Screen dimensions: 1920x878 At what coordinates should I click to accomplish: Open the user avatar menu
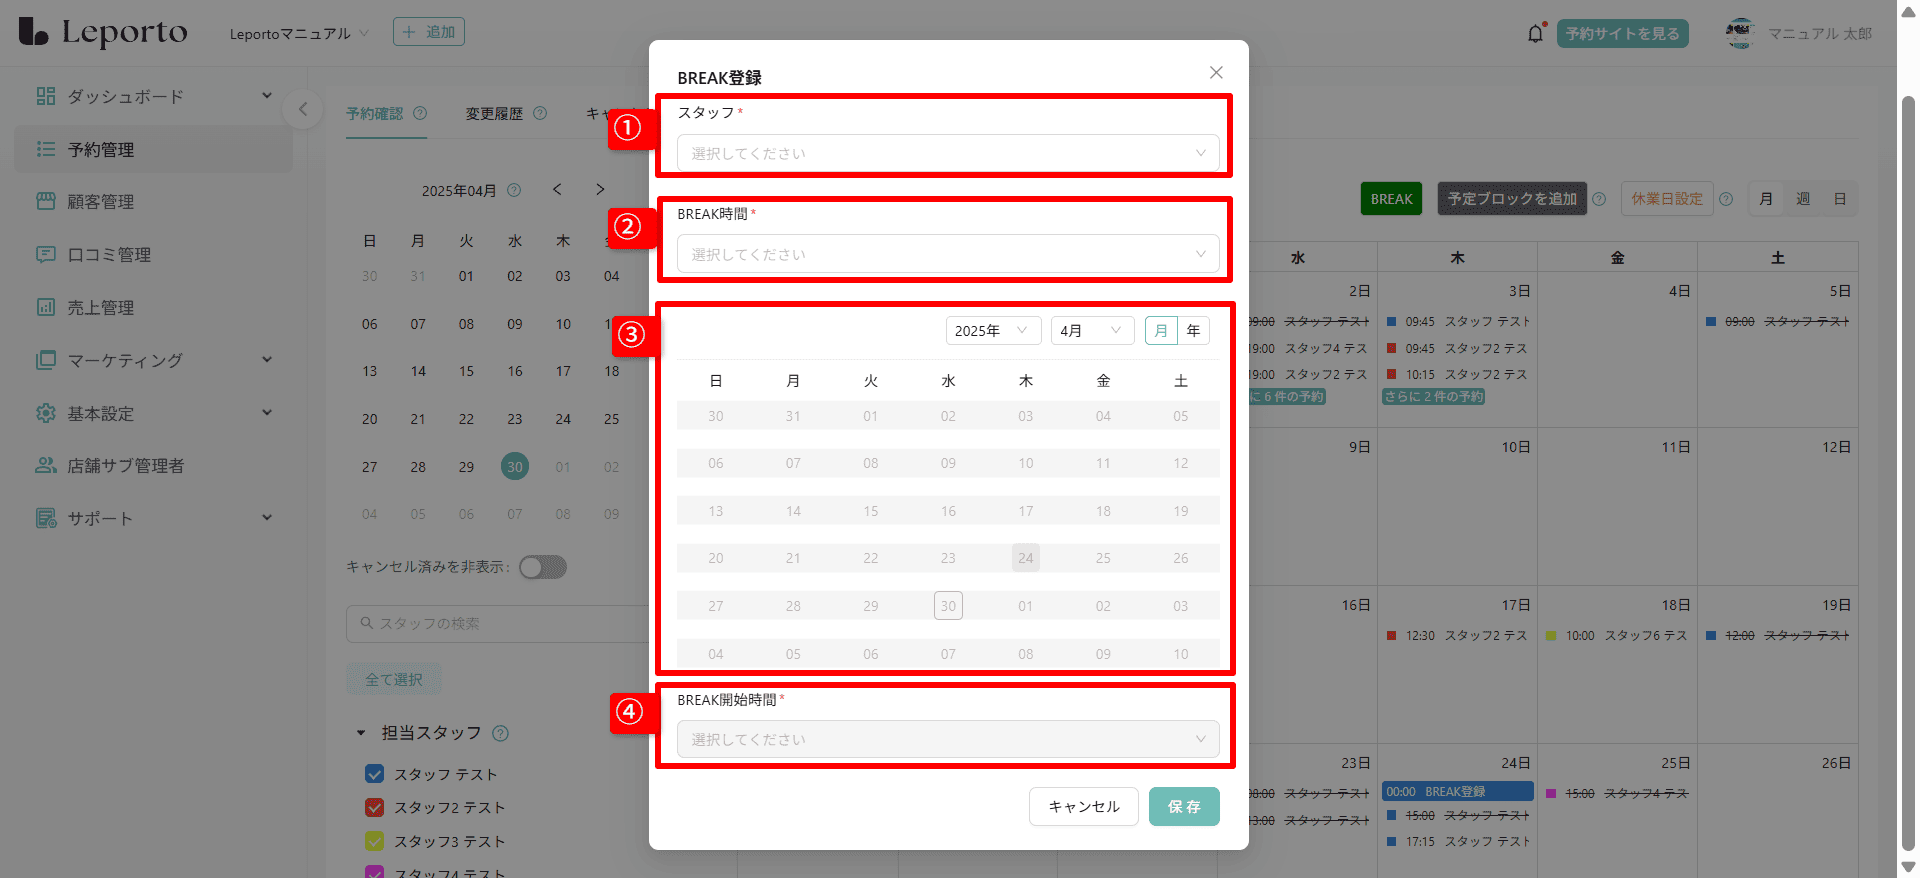(1740, 33)
